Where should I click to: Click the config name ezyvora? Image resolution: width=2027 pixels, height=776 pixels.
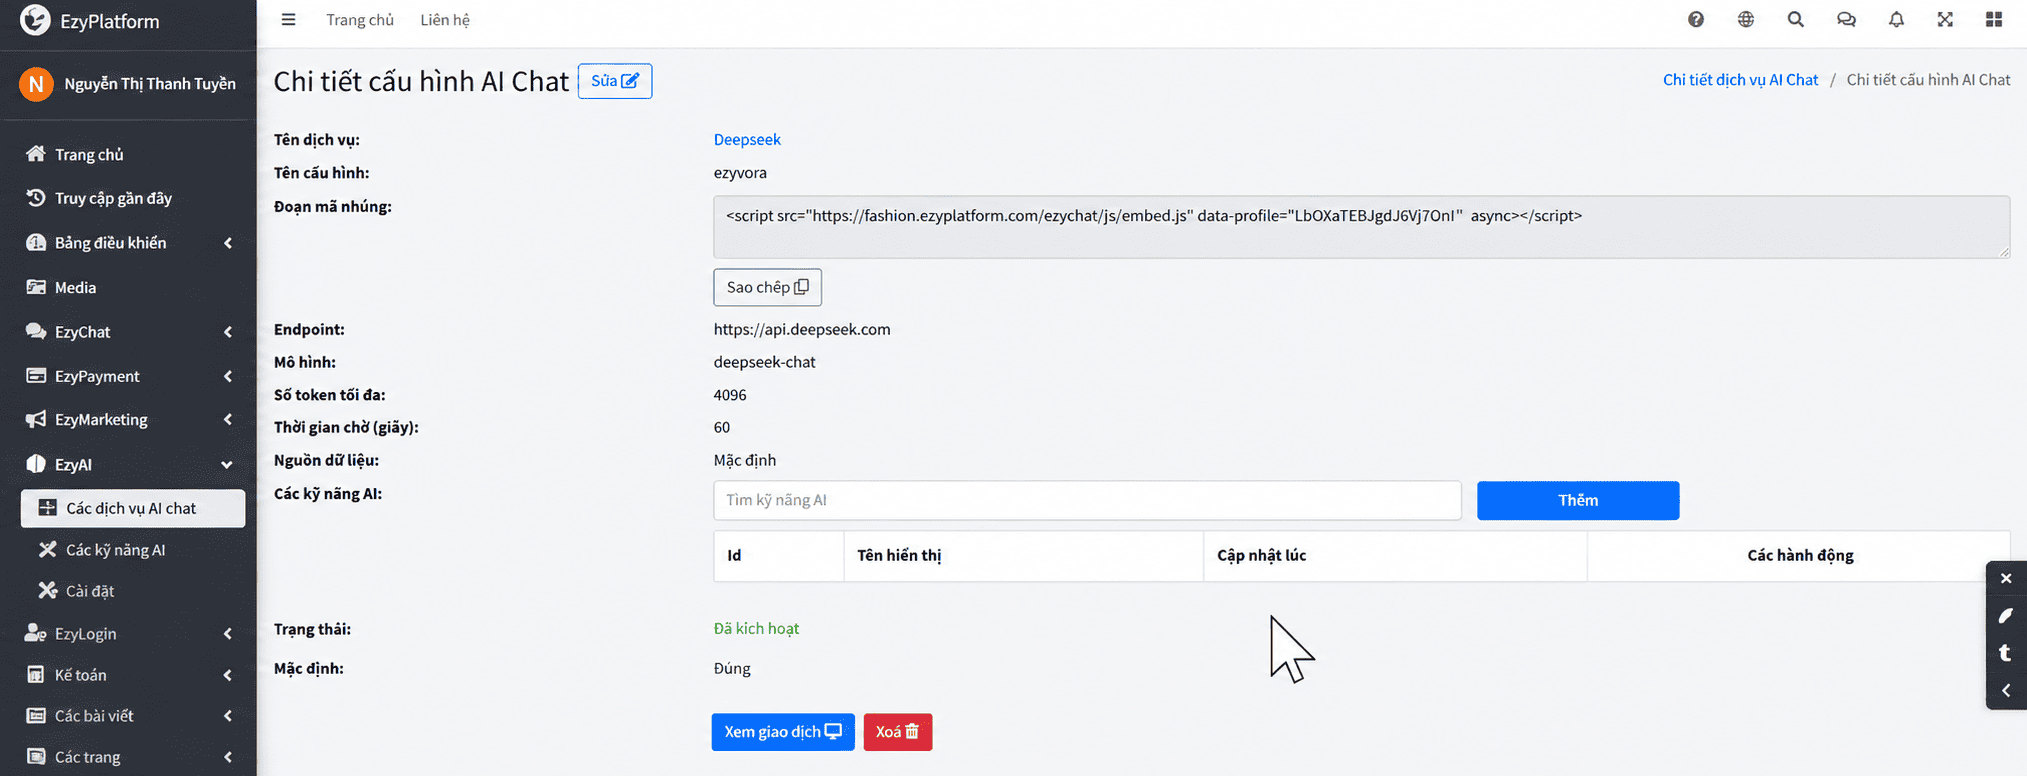(x=740, y=173)
